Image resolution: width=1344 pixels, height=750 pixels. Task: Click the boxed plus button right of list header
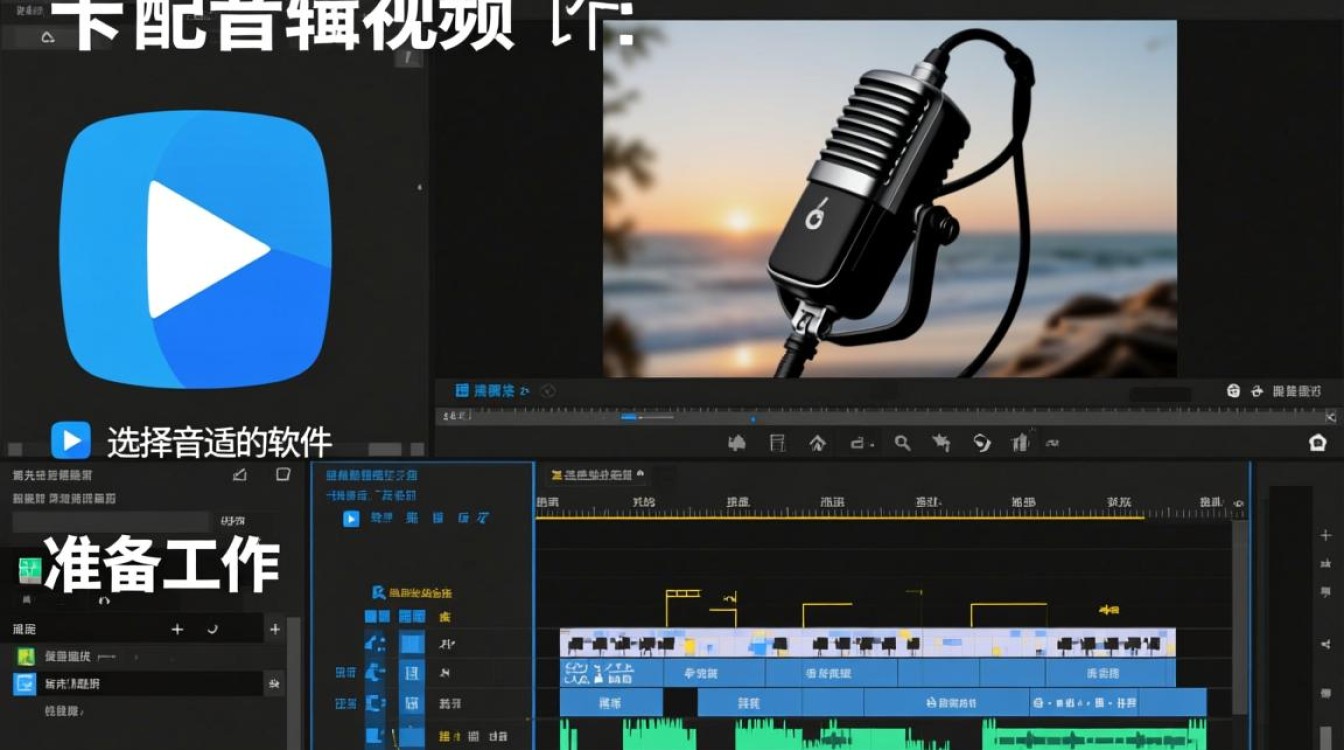point(274,629)
